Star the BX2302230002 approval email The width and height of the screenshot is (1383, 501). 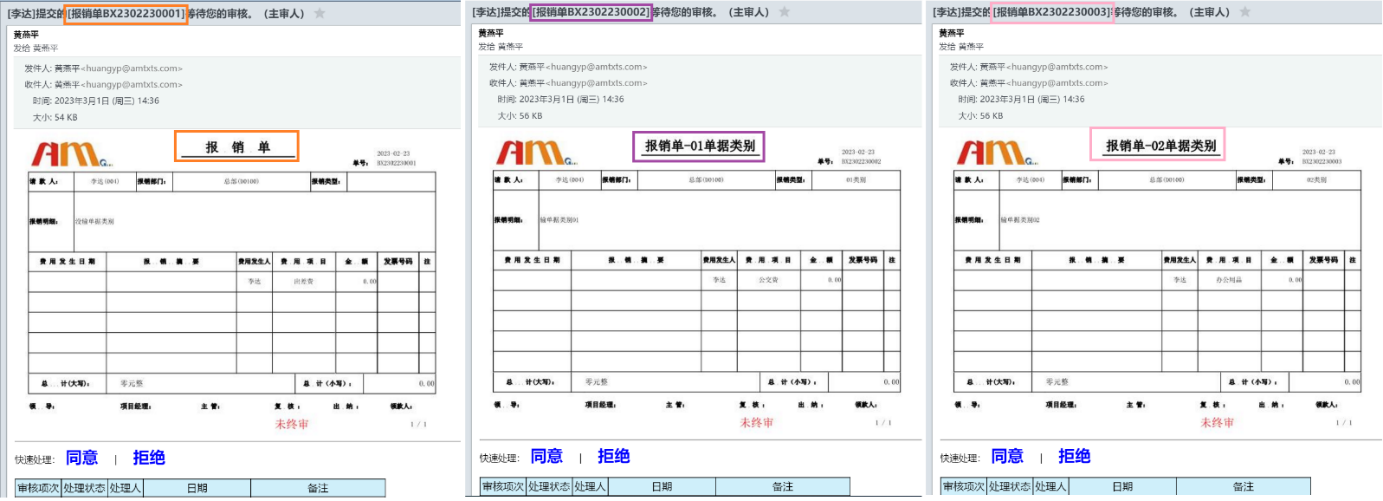784,12
